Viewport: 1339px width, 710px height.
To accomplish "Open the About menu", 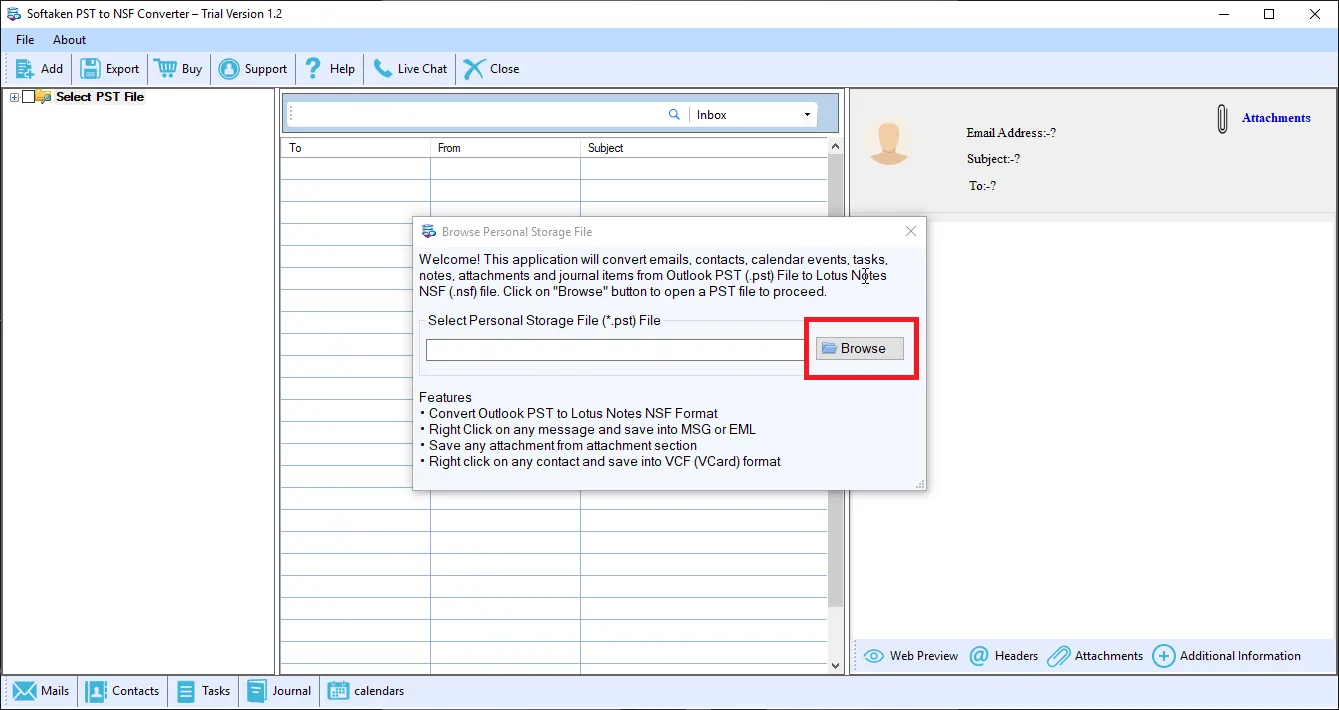I will click(x=70, y=40).
